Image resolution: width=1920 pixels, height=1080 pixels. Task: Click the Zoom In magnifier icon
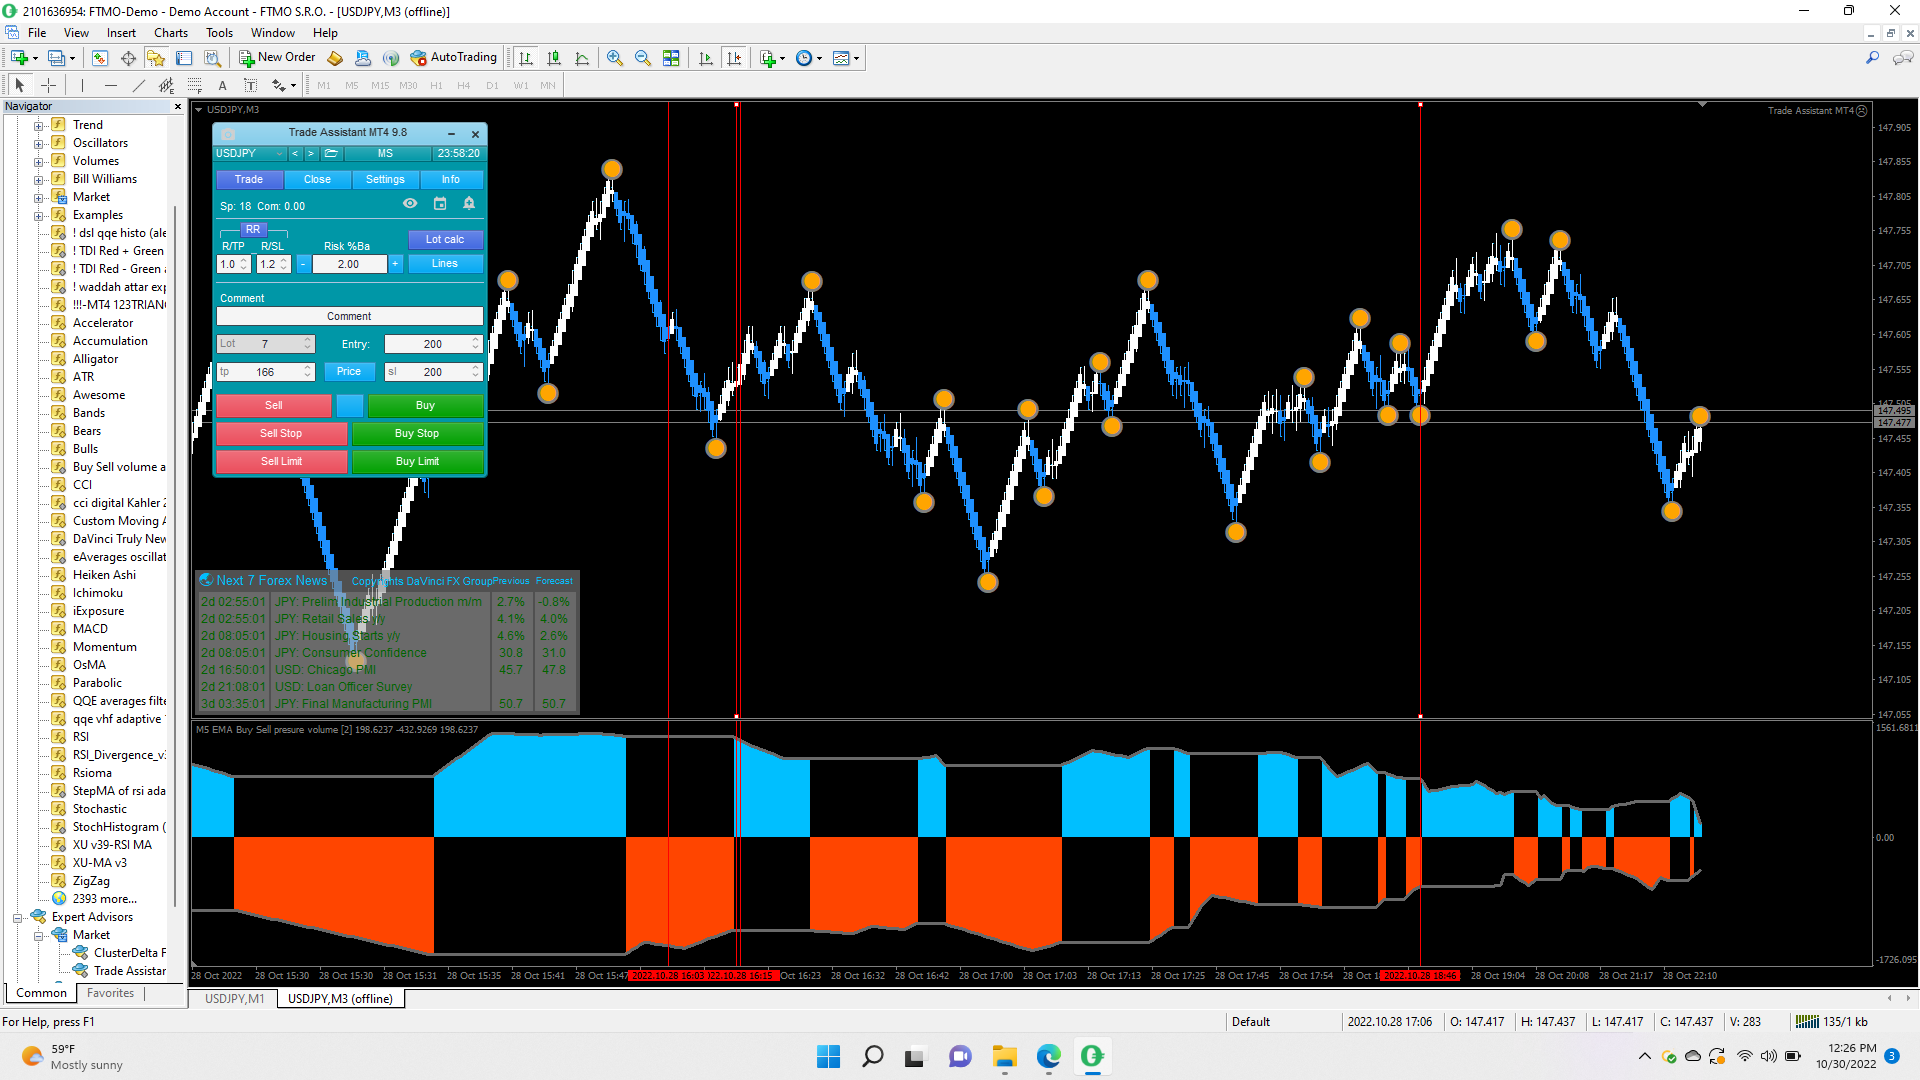click(x=614, y=58)
